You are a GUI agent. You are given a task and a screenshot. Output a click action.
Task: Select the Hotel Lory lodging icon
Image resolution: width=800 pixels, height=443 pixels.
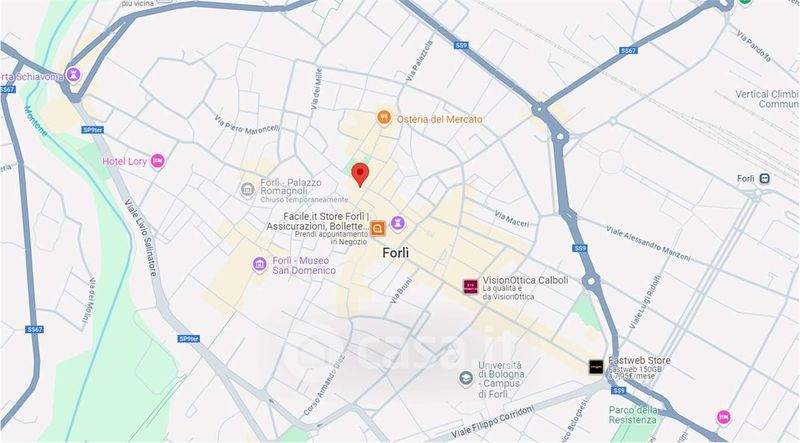[158, 161]
